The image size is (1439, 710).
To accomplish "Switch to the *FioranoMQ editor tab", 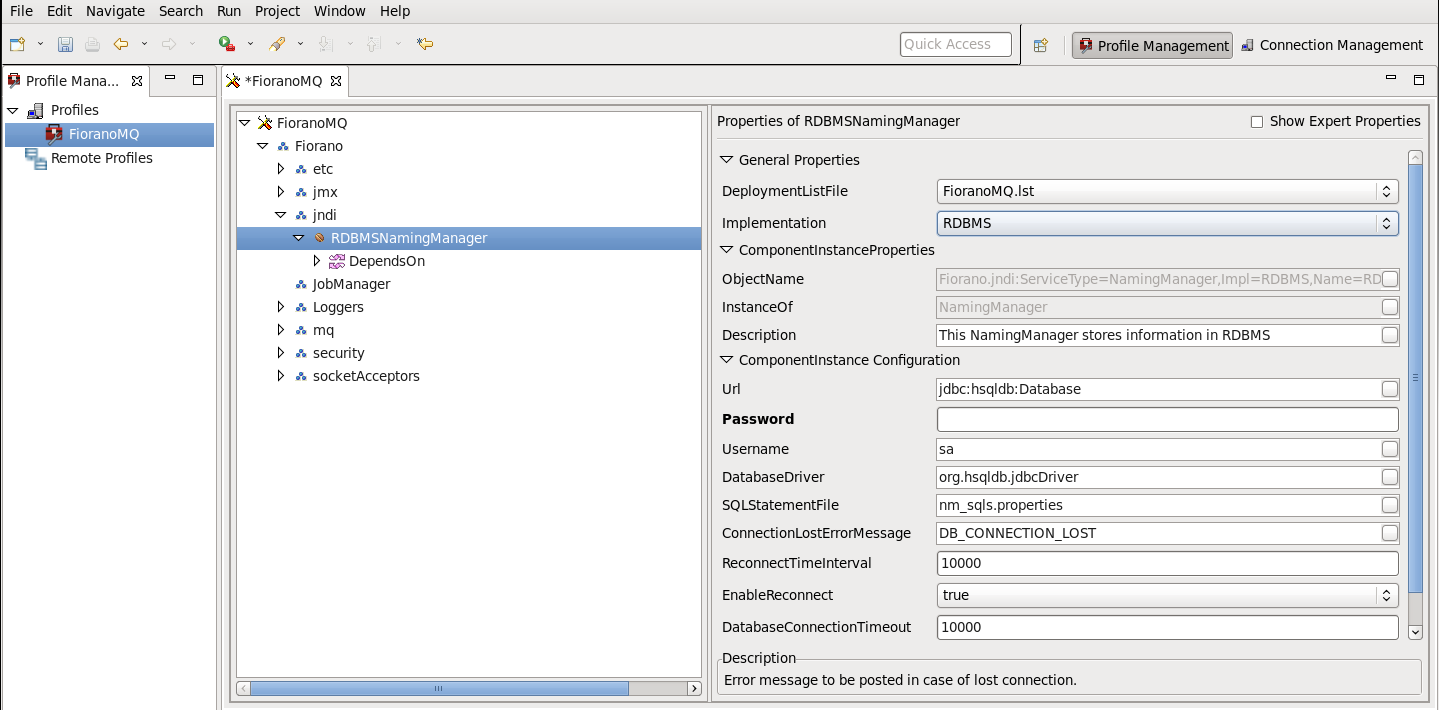I will click(x=284, y=81).
